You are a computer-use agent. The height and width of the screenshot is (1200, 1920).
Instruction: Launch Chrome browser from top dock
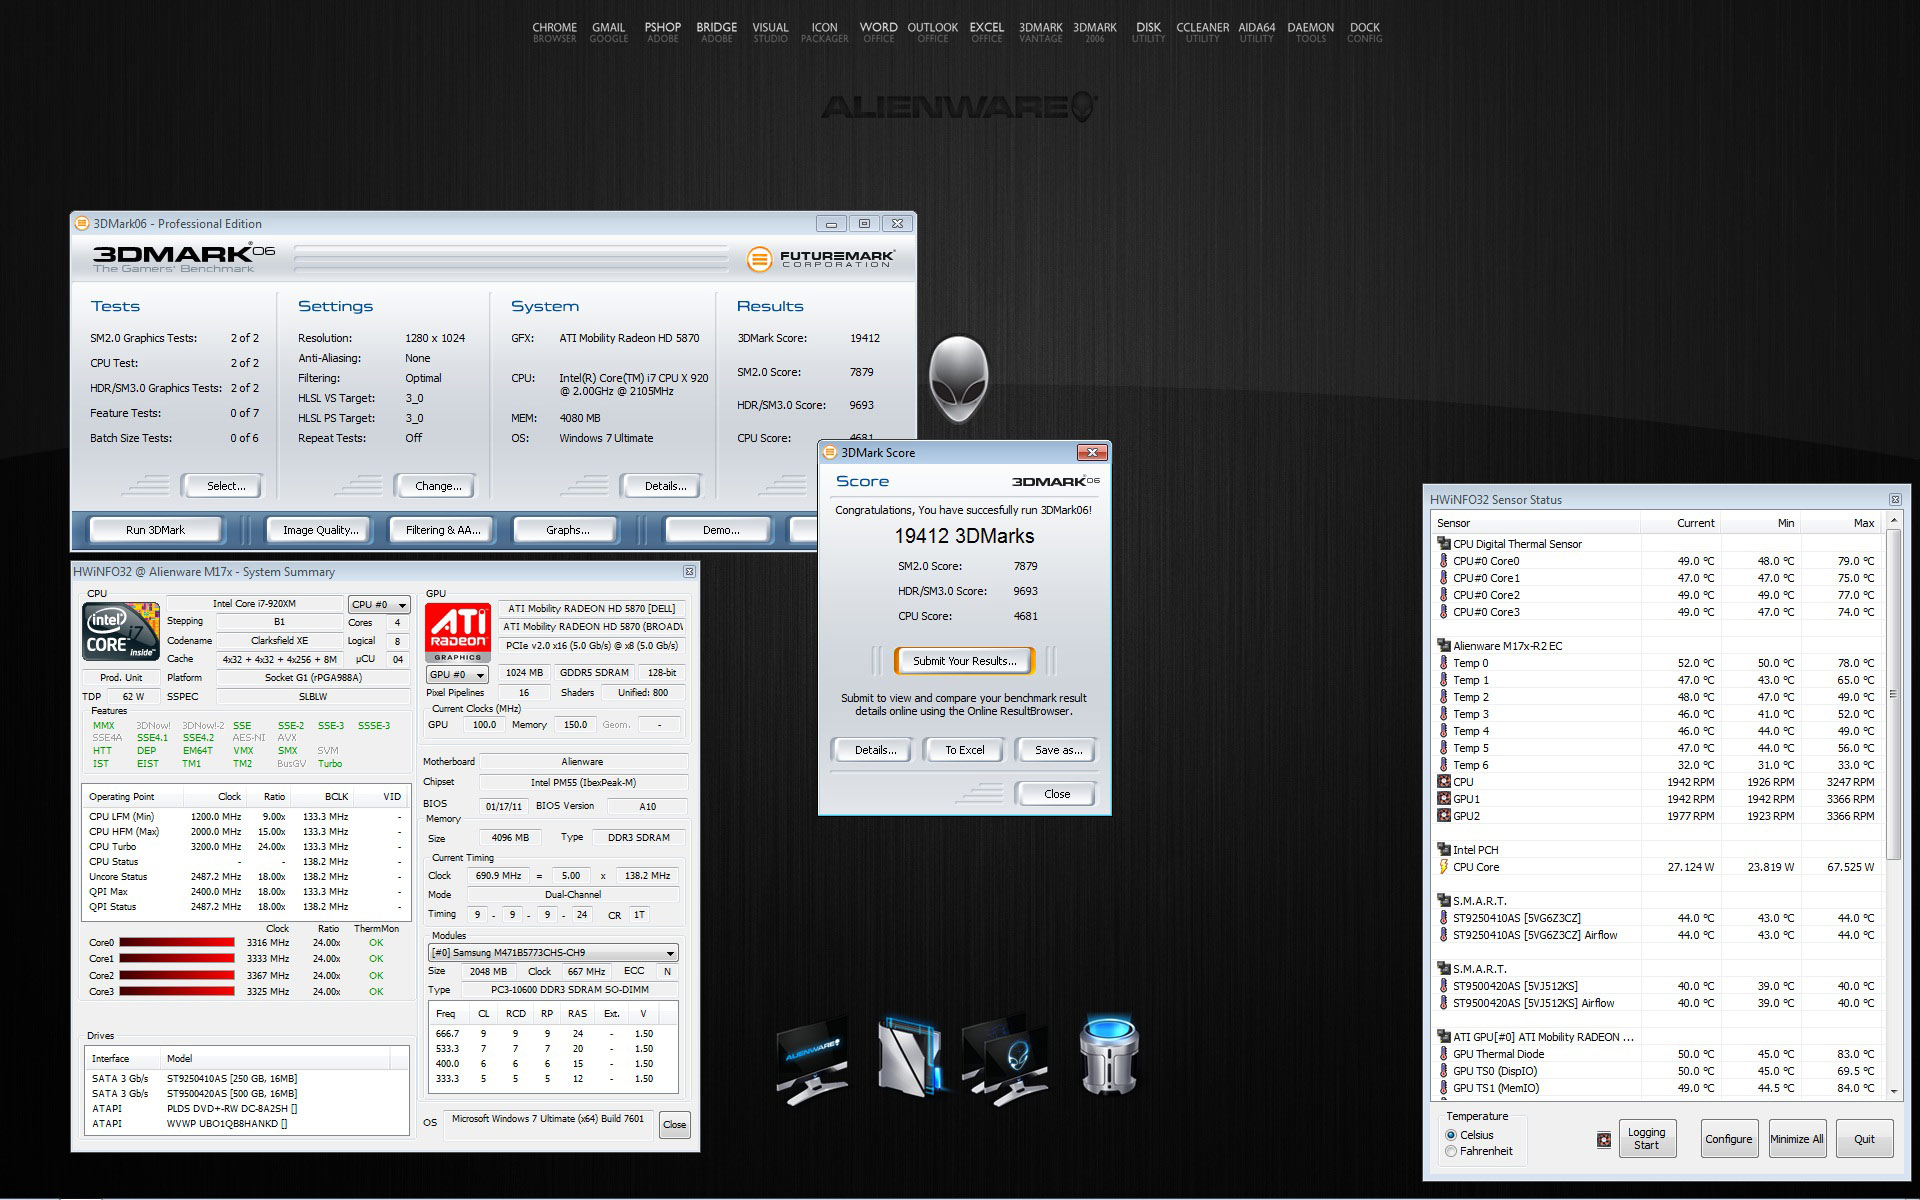point(554,33)
